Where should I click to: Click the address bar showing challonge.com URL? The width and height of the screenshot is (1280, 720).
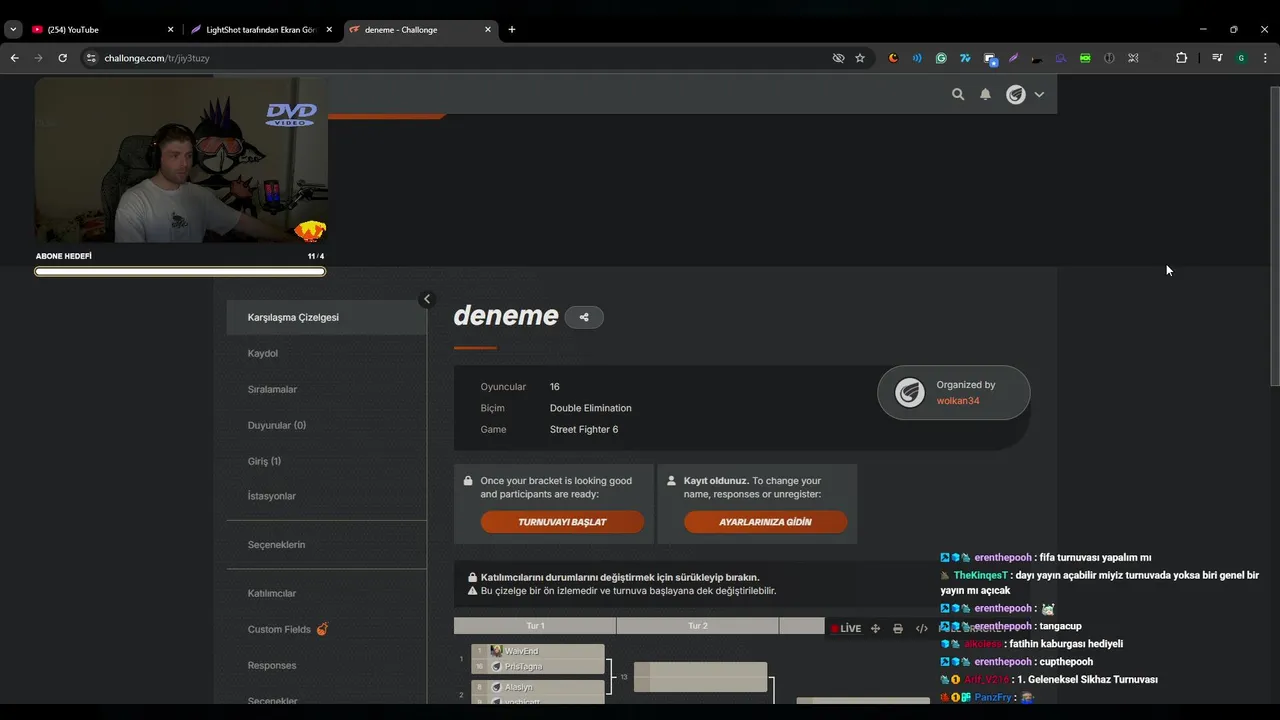point(476,58)
